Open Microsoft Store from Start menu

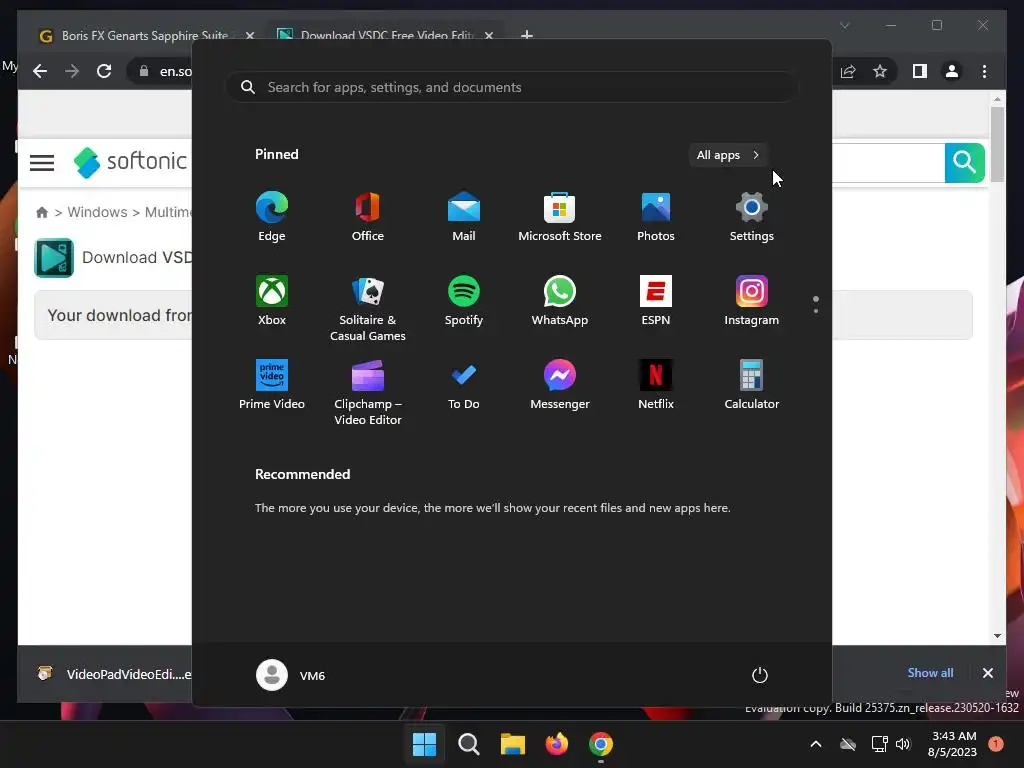click(560, 217)
